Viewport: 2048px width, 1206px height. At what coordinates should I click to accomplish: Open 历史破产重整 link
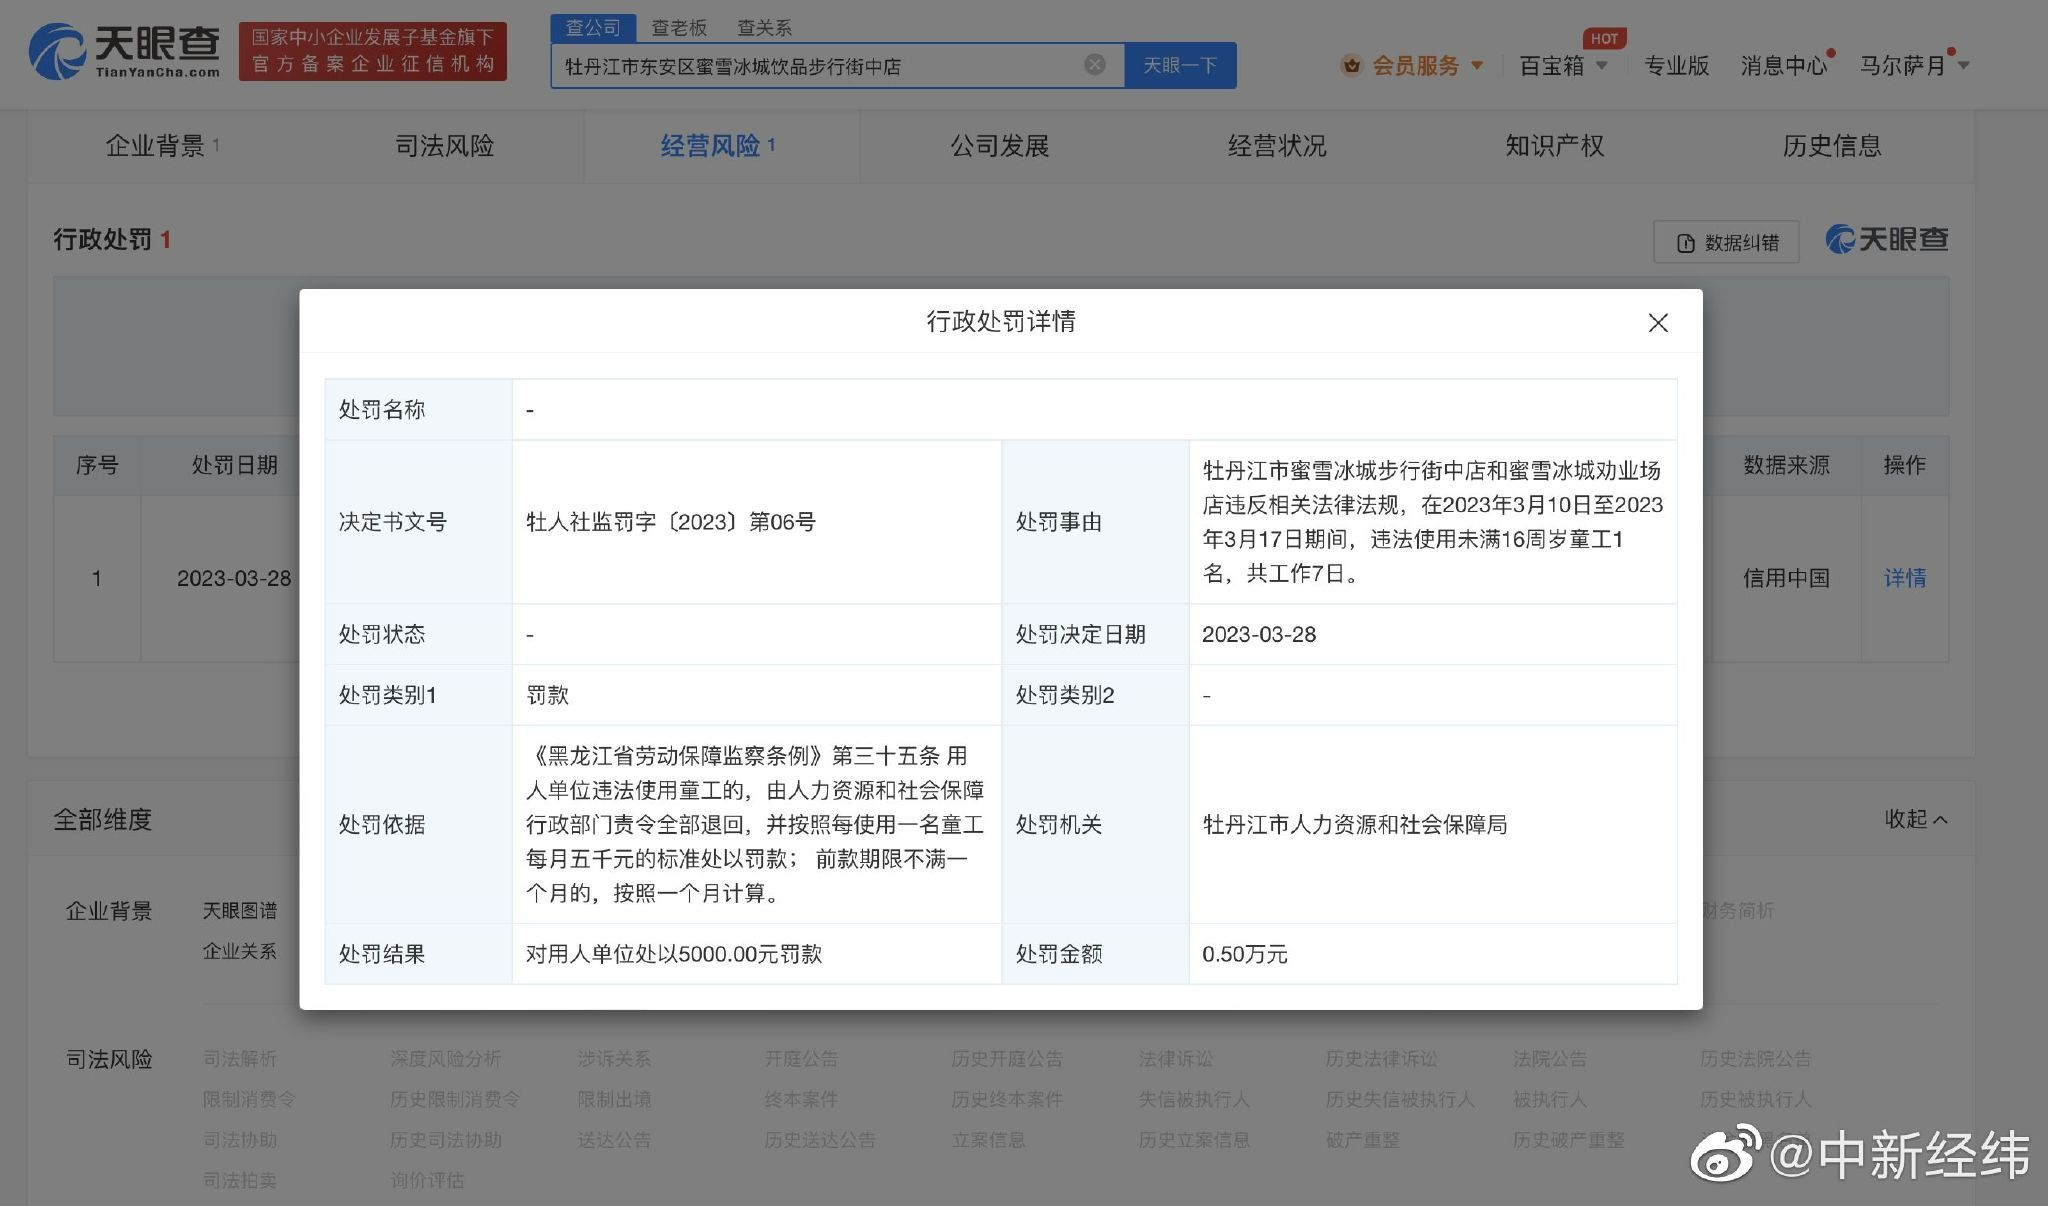1569,1140
